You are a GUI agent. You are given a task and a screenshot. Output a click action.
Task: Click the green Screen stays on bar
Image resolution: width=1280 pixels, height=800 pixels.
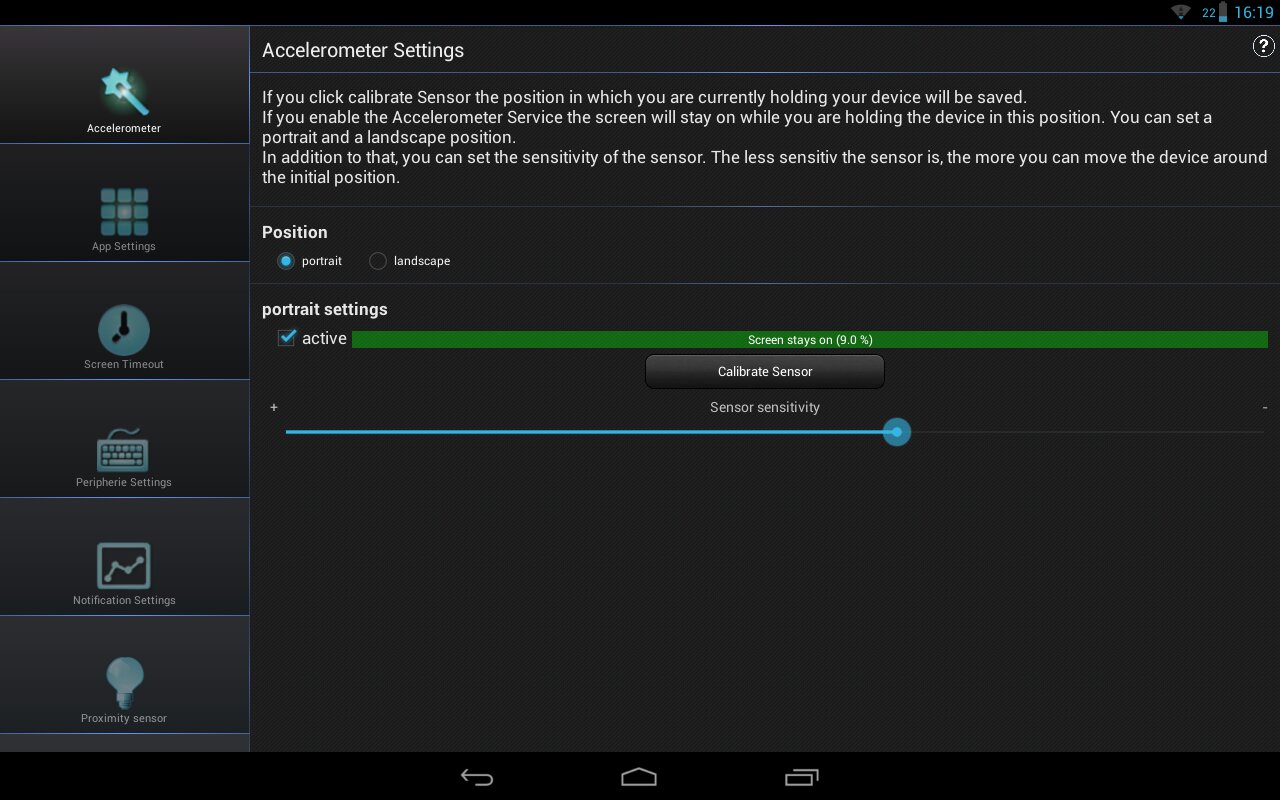pyautogui.click(x=809, y=340)
